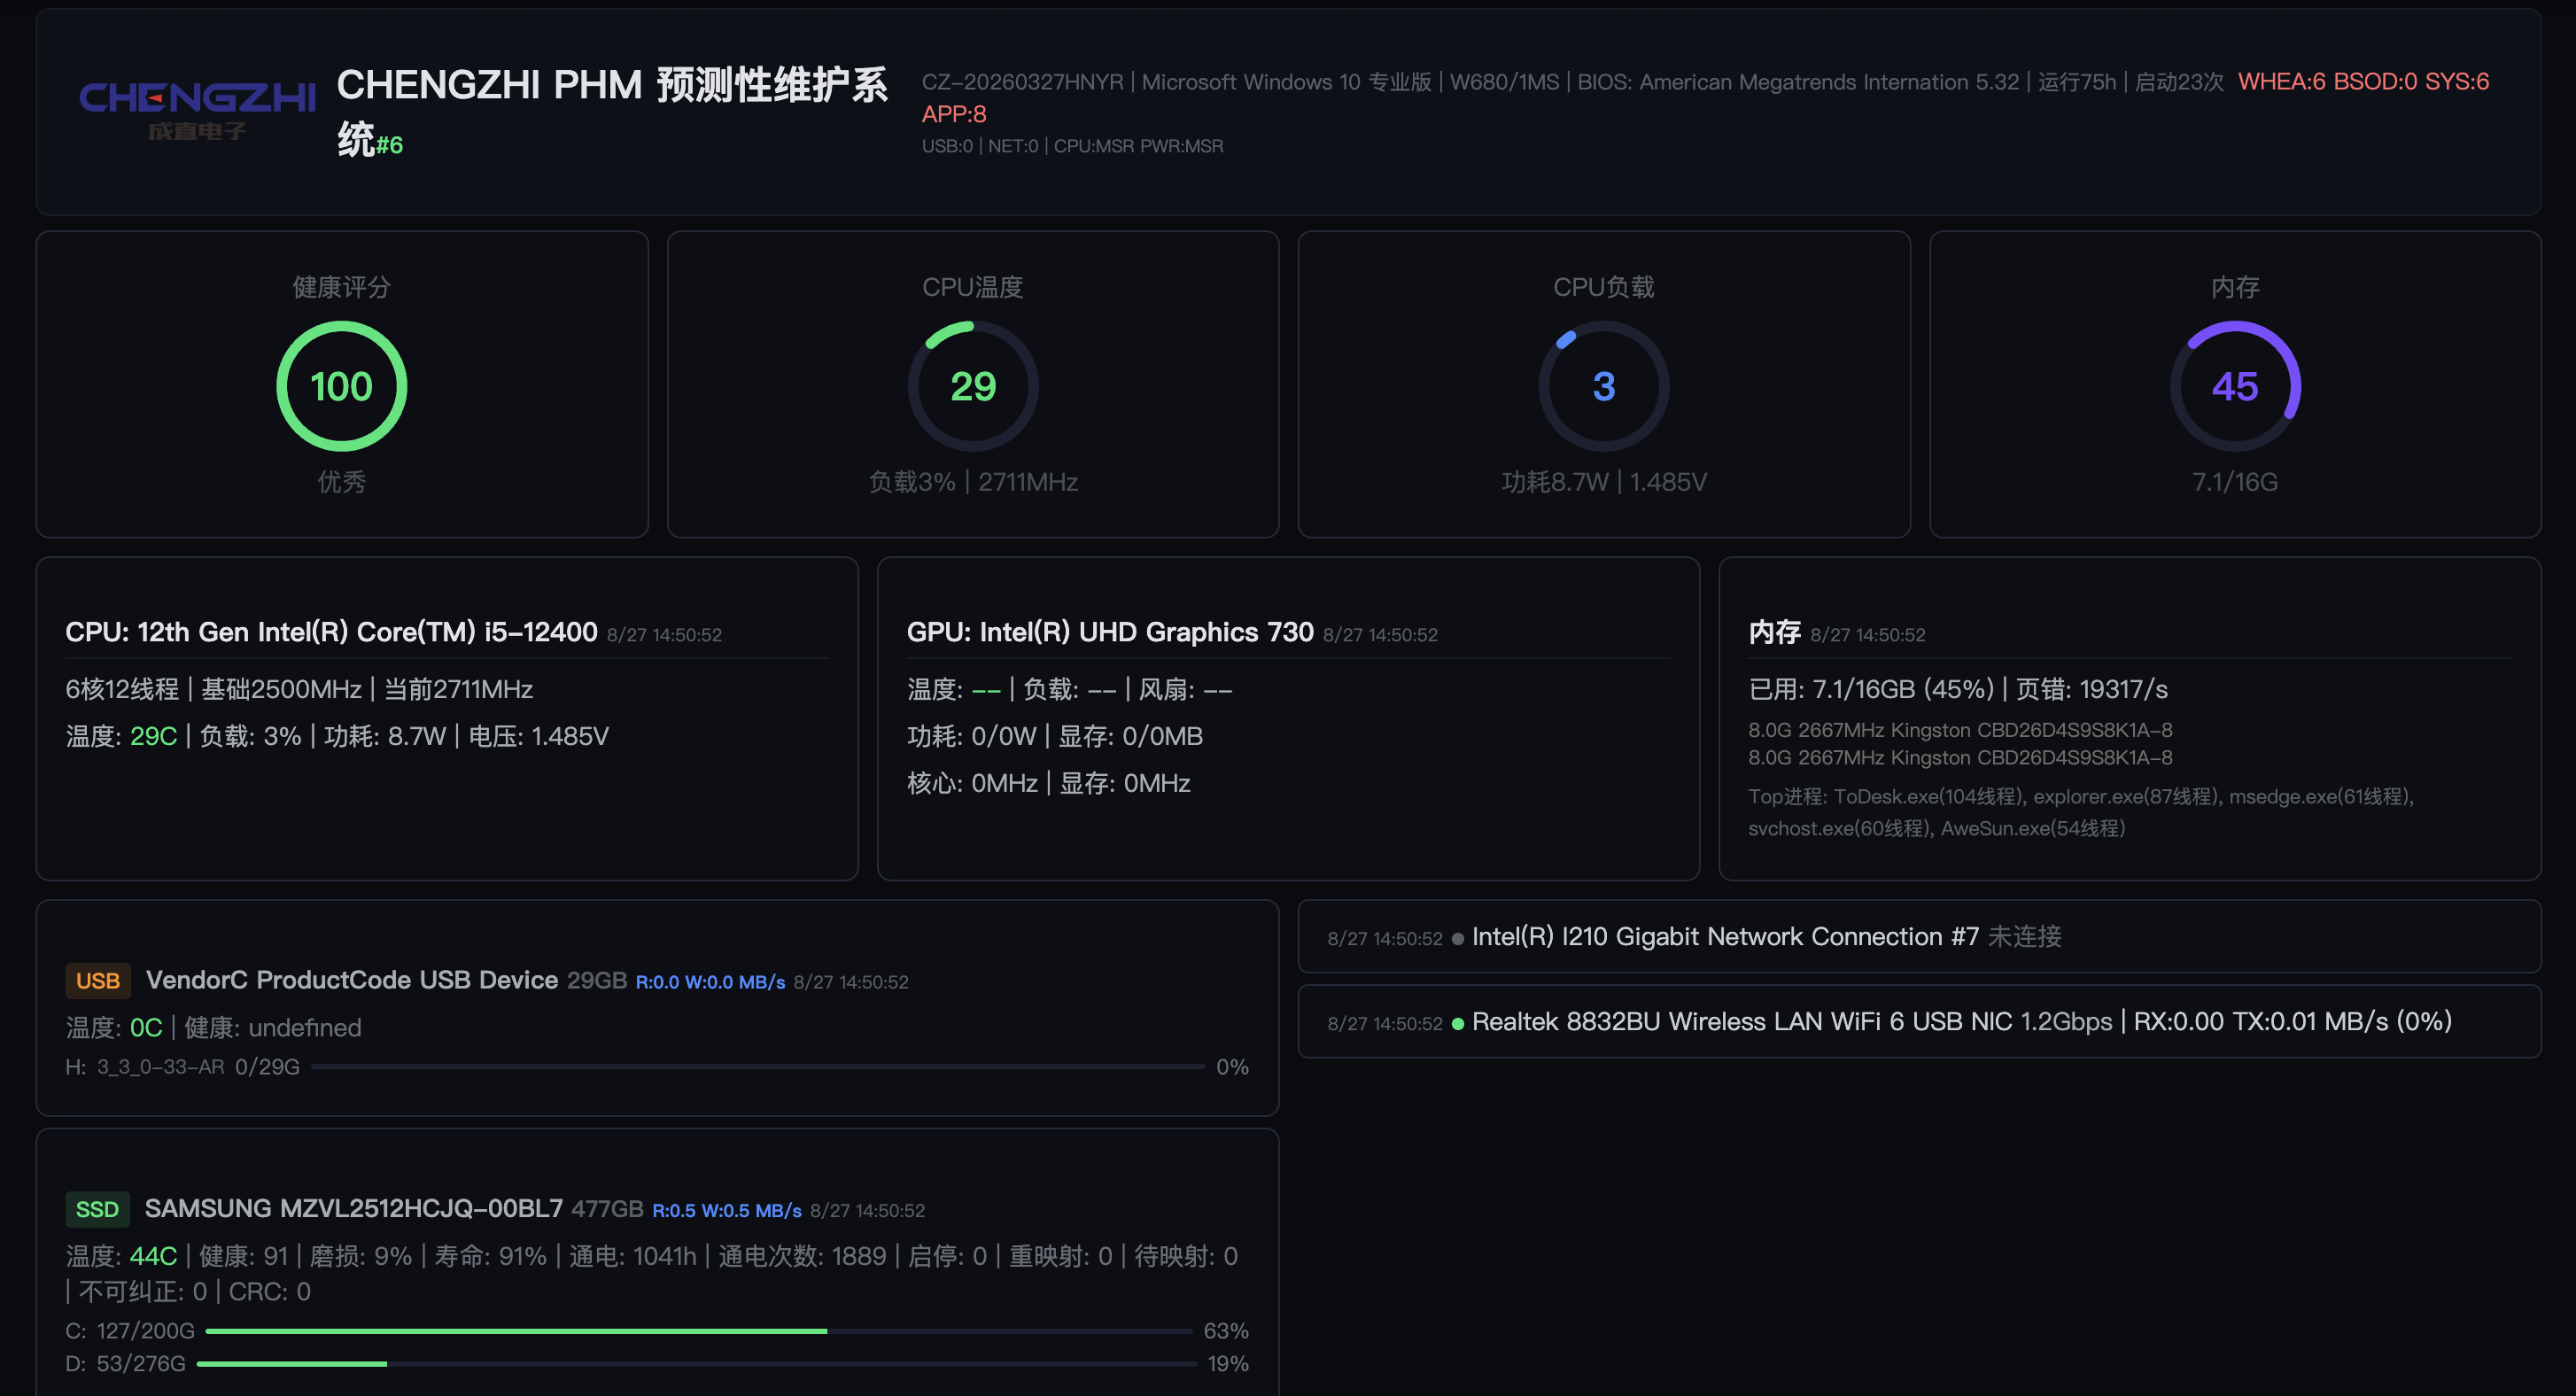Click the GPU Intel UHD Graphics 730 title
2576x1396 pixels.
[x=1110, y=632]
